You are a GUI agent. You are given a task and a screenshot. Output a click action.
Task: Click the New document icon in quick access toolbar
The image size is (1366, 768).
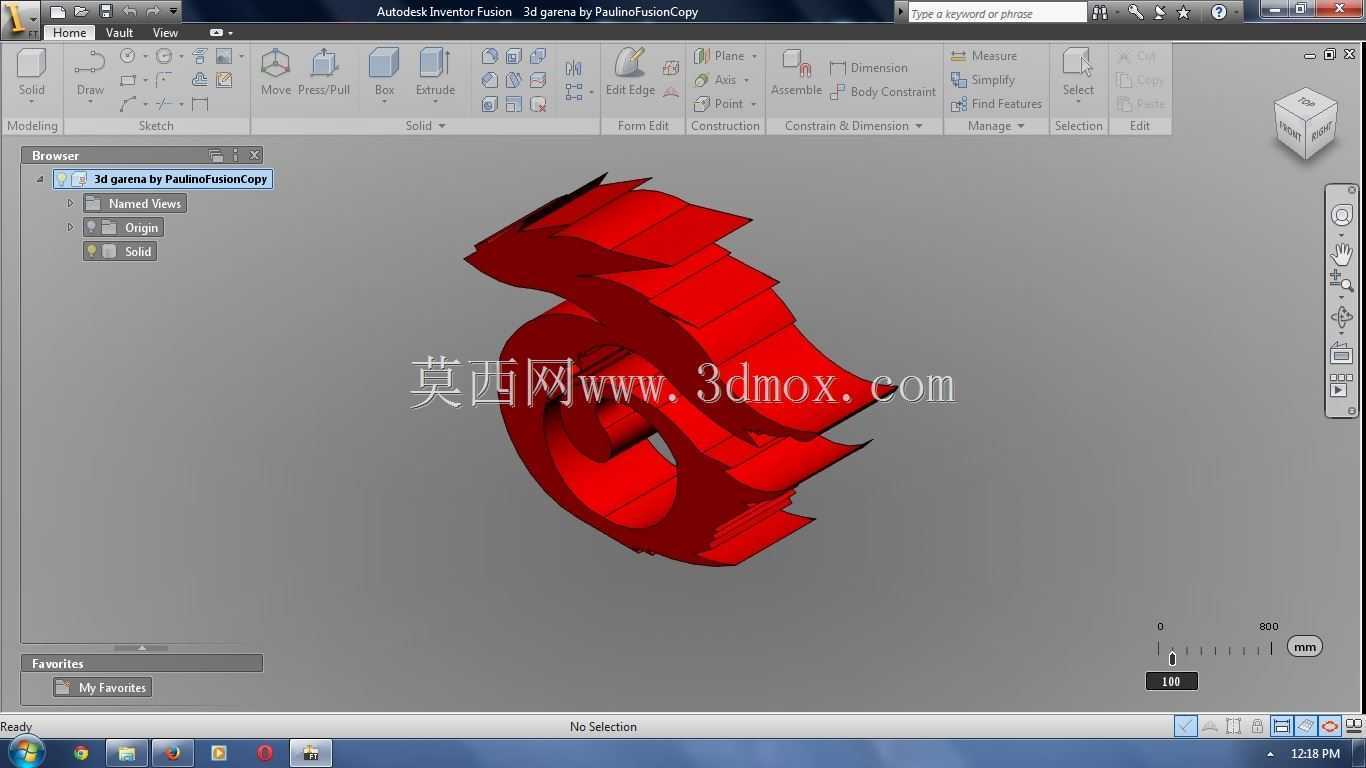tap(58, 12)
